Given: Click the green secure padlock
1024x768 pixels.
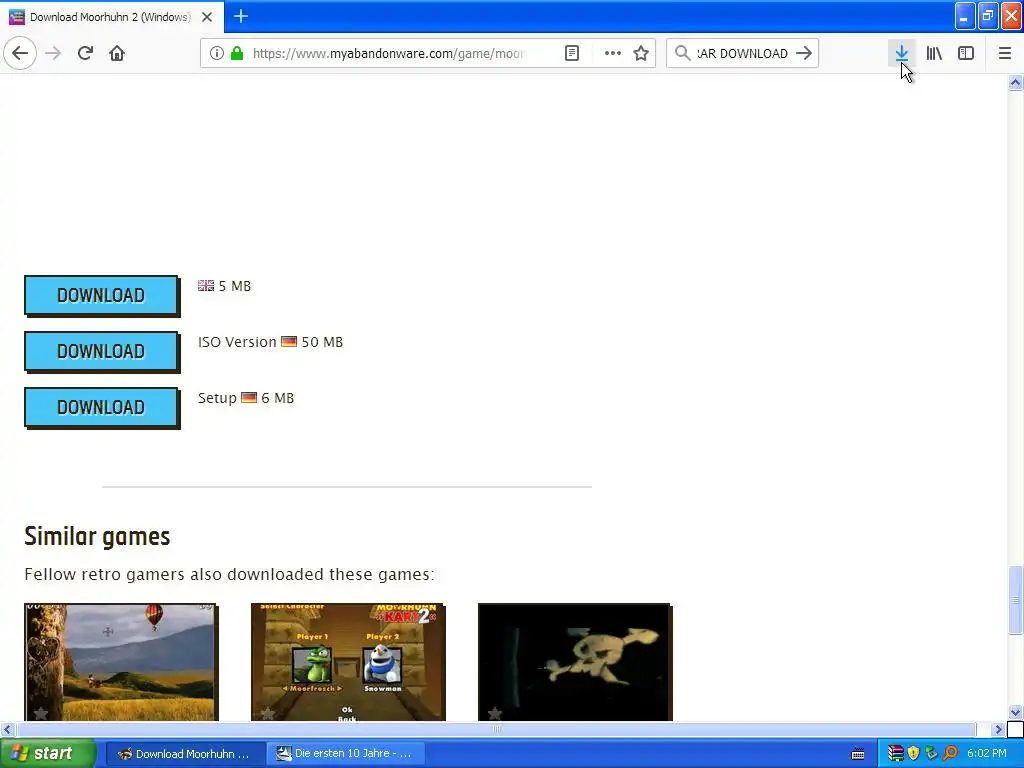Looking at the screenshot, I should pos(237,53).
